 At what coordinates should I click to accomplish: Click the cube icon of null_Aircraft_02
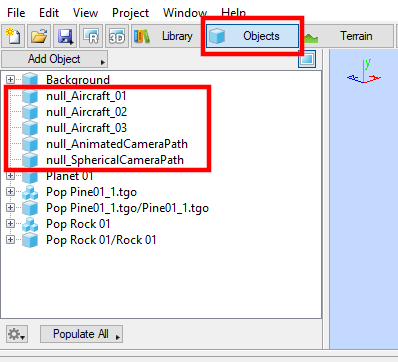tap(30, 112)
